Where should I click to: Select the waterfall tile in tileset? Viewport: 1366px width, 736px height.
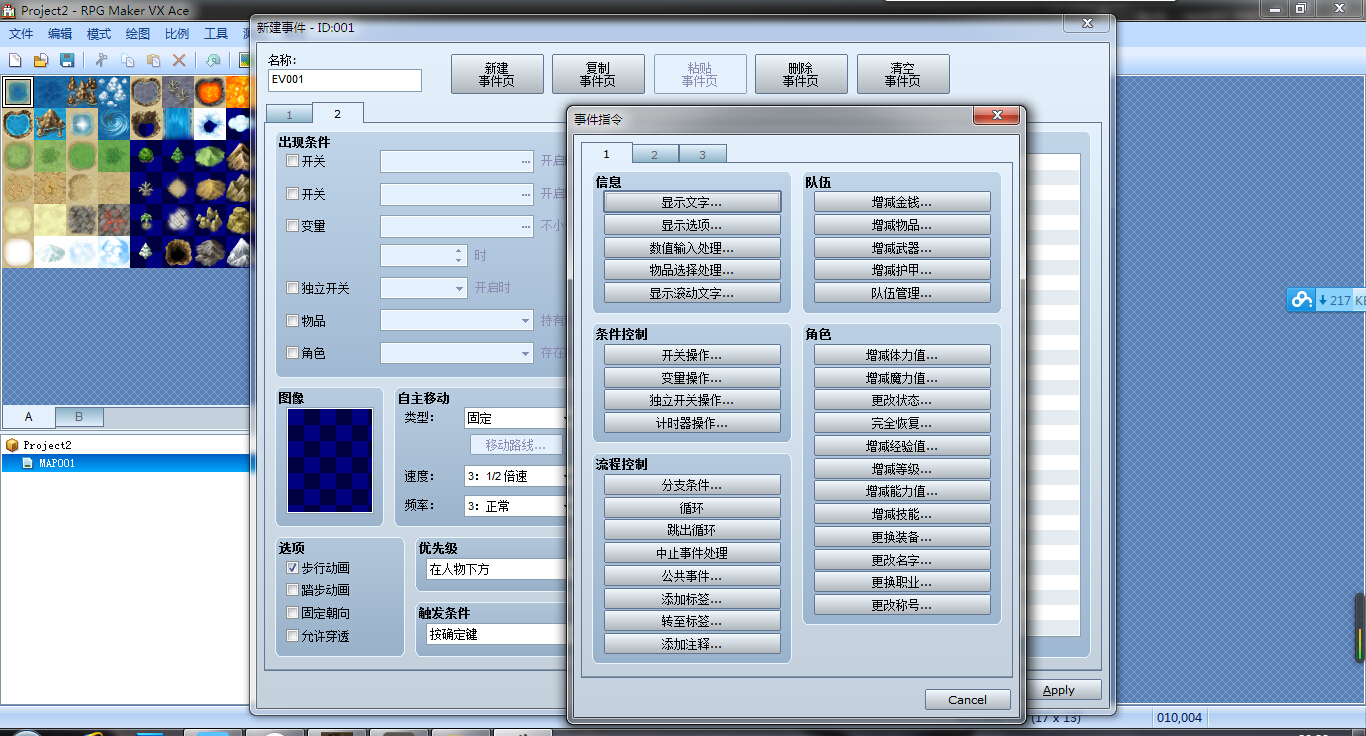[178, 124]
